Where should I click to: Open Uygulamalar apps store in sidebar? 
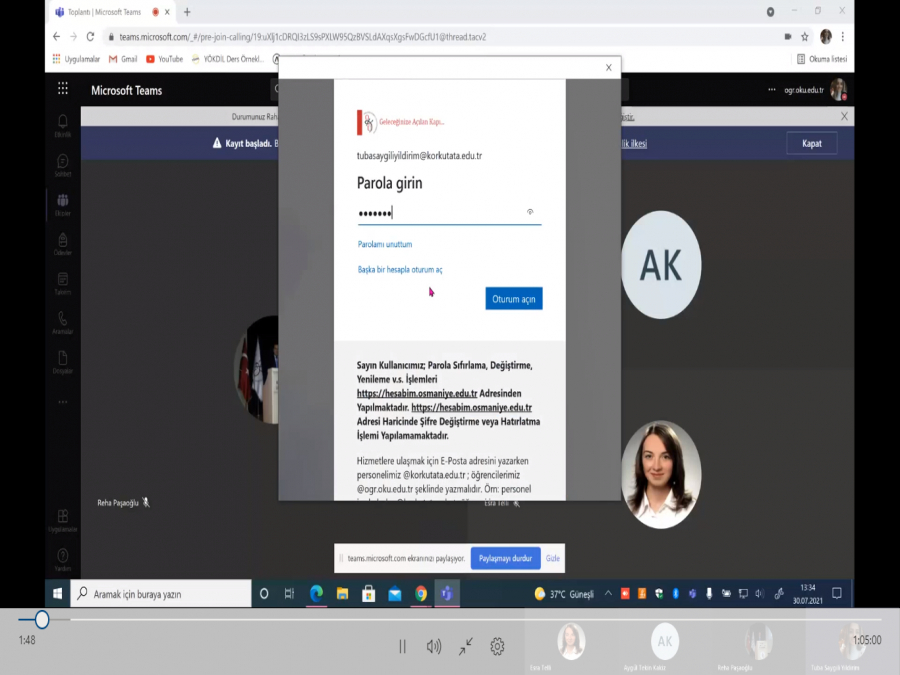click(63, 521)
